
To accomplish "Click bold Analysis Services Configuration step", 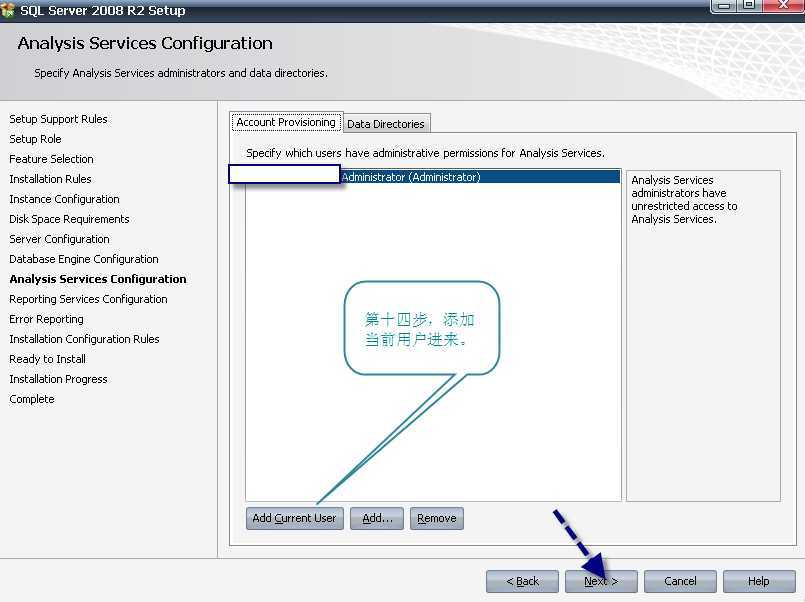I will (x=98, y=279).
